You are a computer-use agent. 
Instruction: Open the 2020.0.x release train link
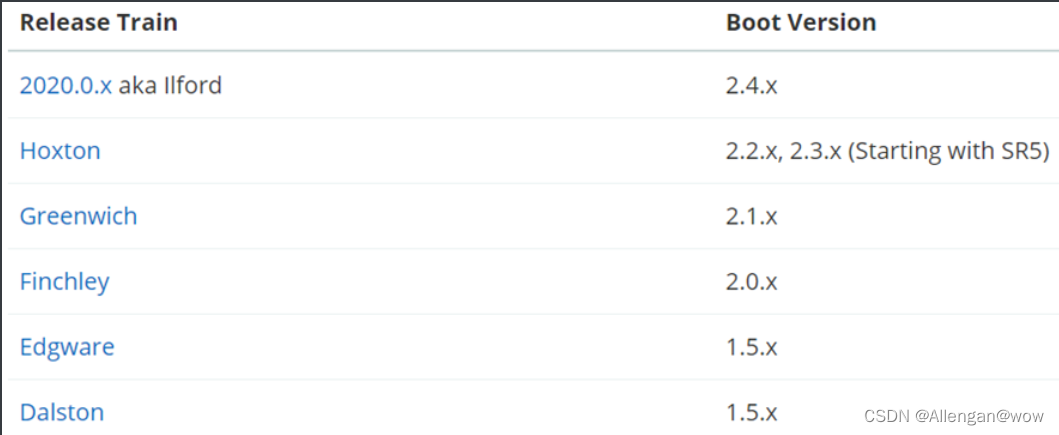pyautogui.click(x=66, y=86)
